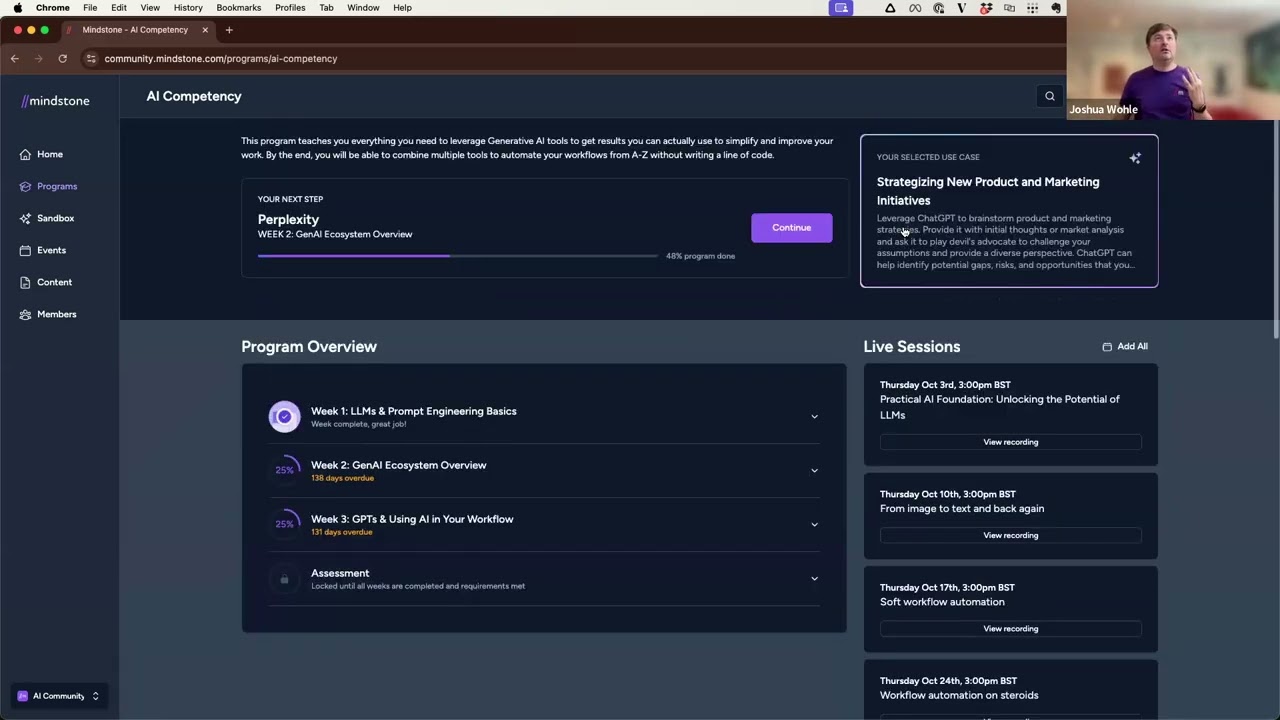This screenshot has height=720, width=1280.
Task: Open the History menu
Action: [188, 7]
